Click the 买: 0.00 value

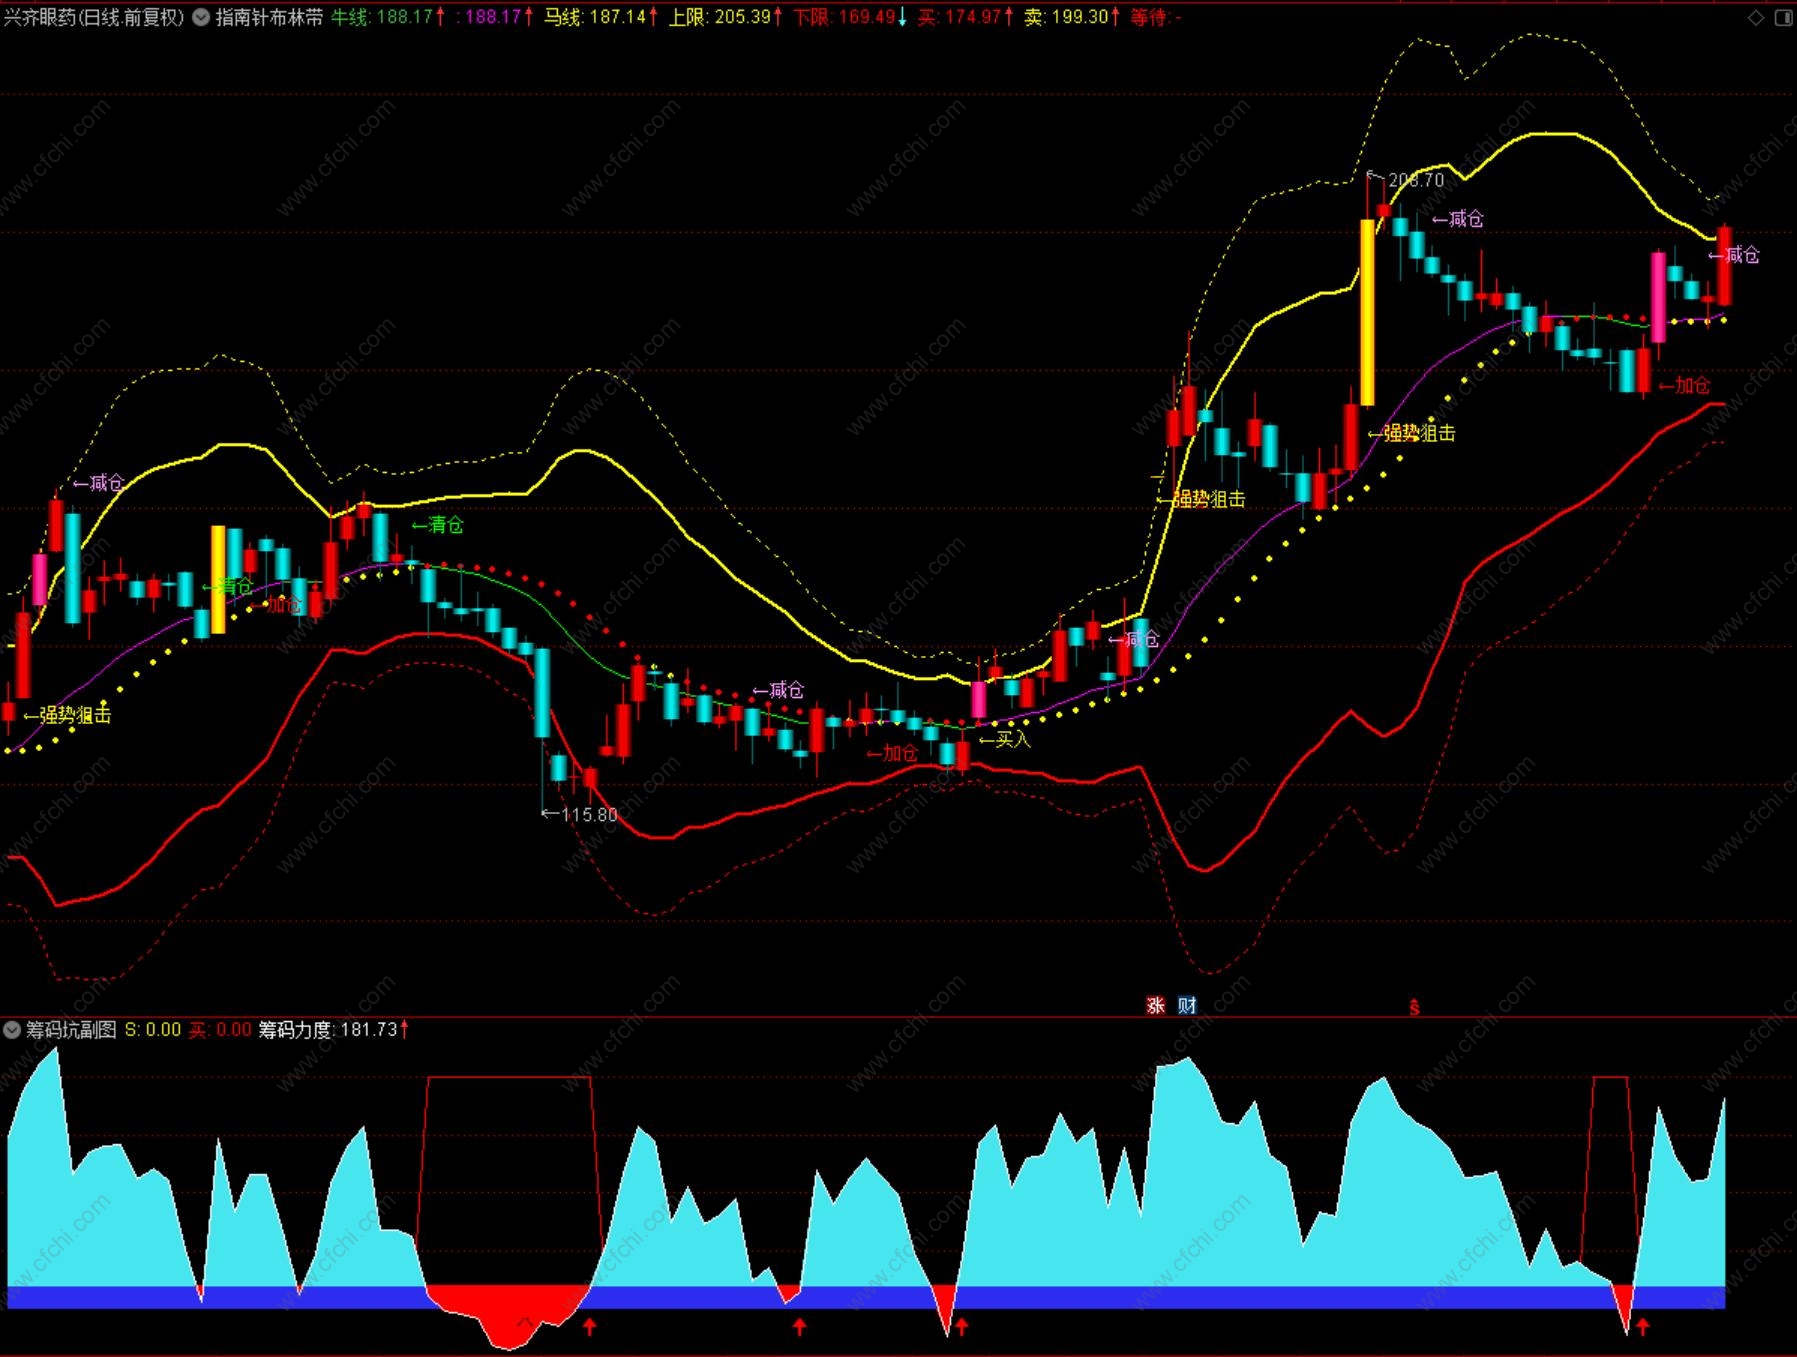[x=220, y=1029]
